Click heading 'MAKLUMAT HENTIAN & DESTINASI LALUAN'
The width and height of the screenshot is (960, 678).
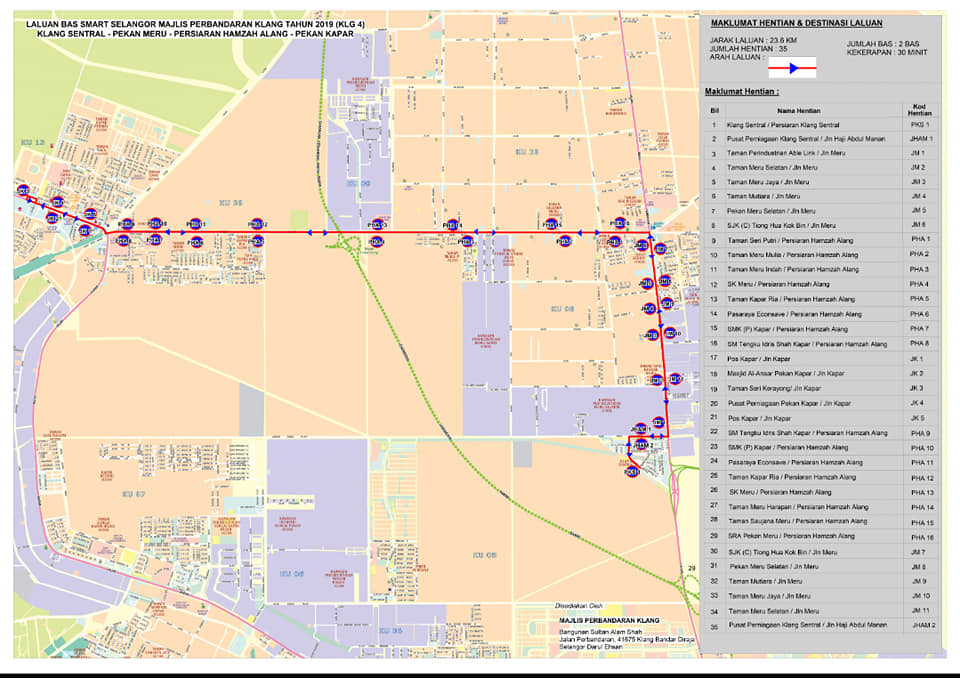tap(797, 23)
